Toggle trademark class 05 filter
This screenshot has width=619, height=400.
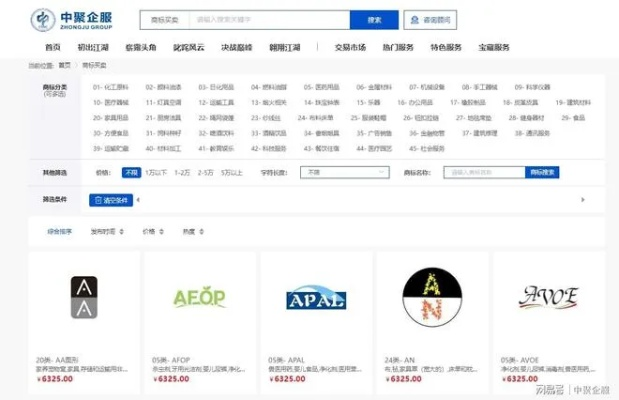click(321, 87)
